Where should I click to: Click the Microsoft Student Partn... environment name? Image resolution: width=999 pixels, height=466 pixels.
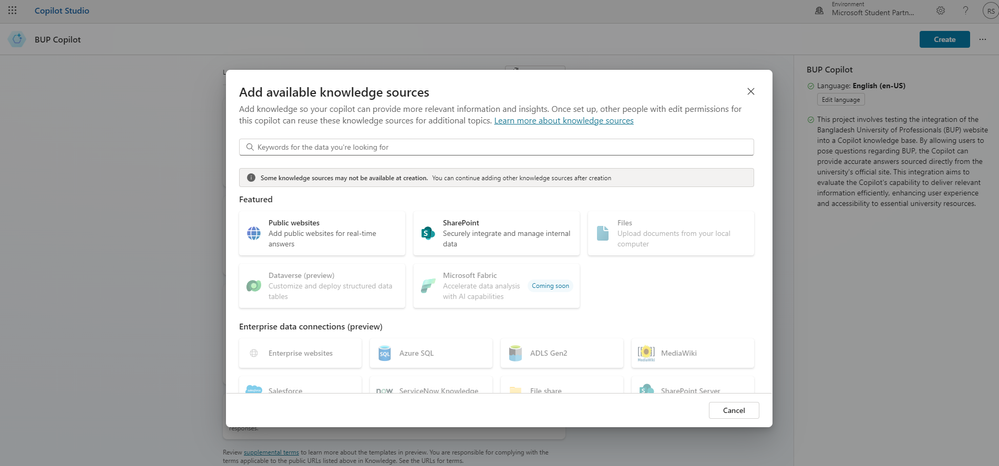873,13
